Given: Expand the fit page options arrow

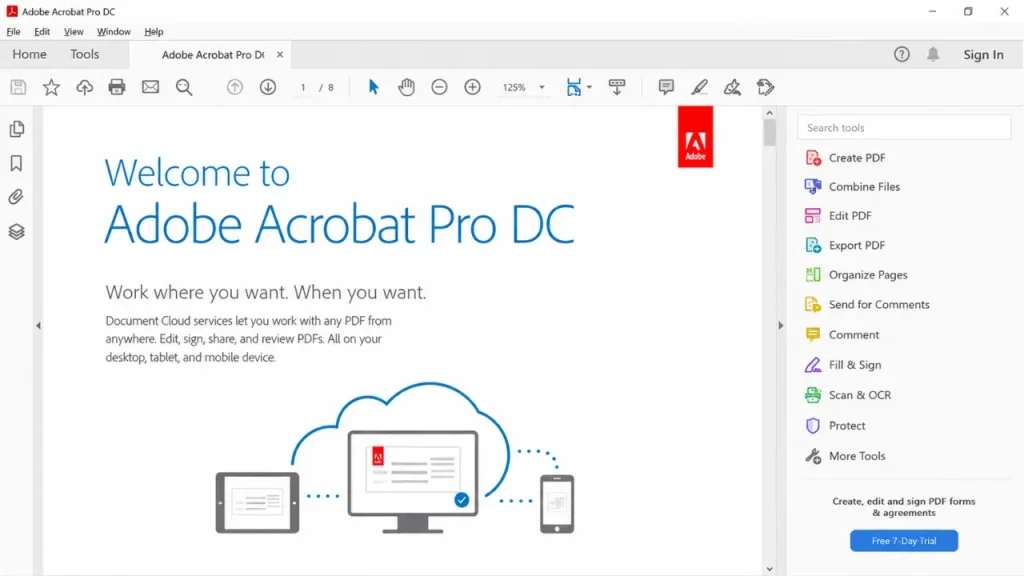Looking at the screenshot, I should point(589,87).
